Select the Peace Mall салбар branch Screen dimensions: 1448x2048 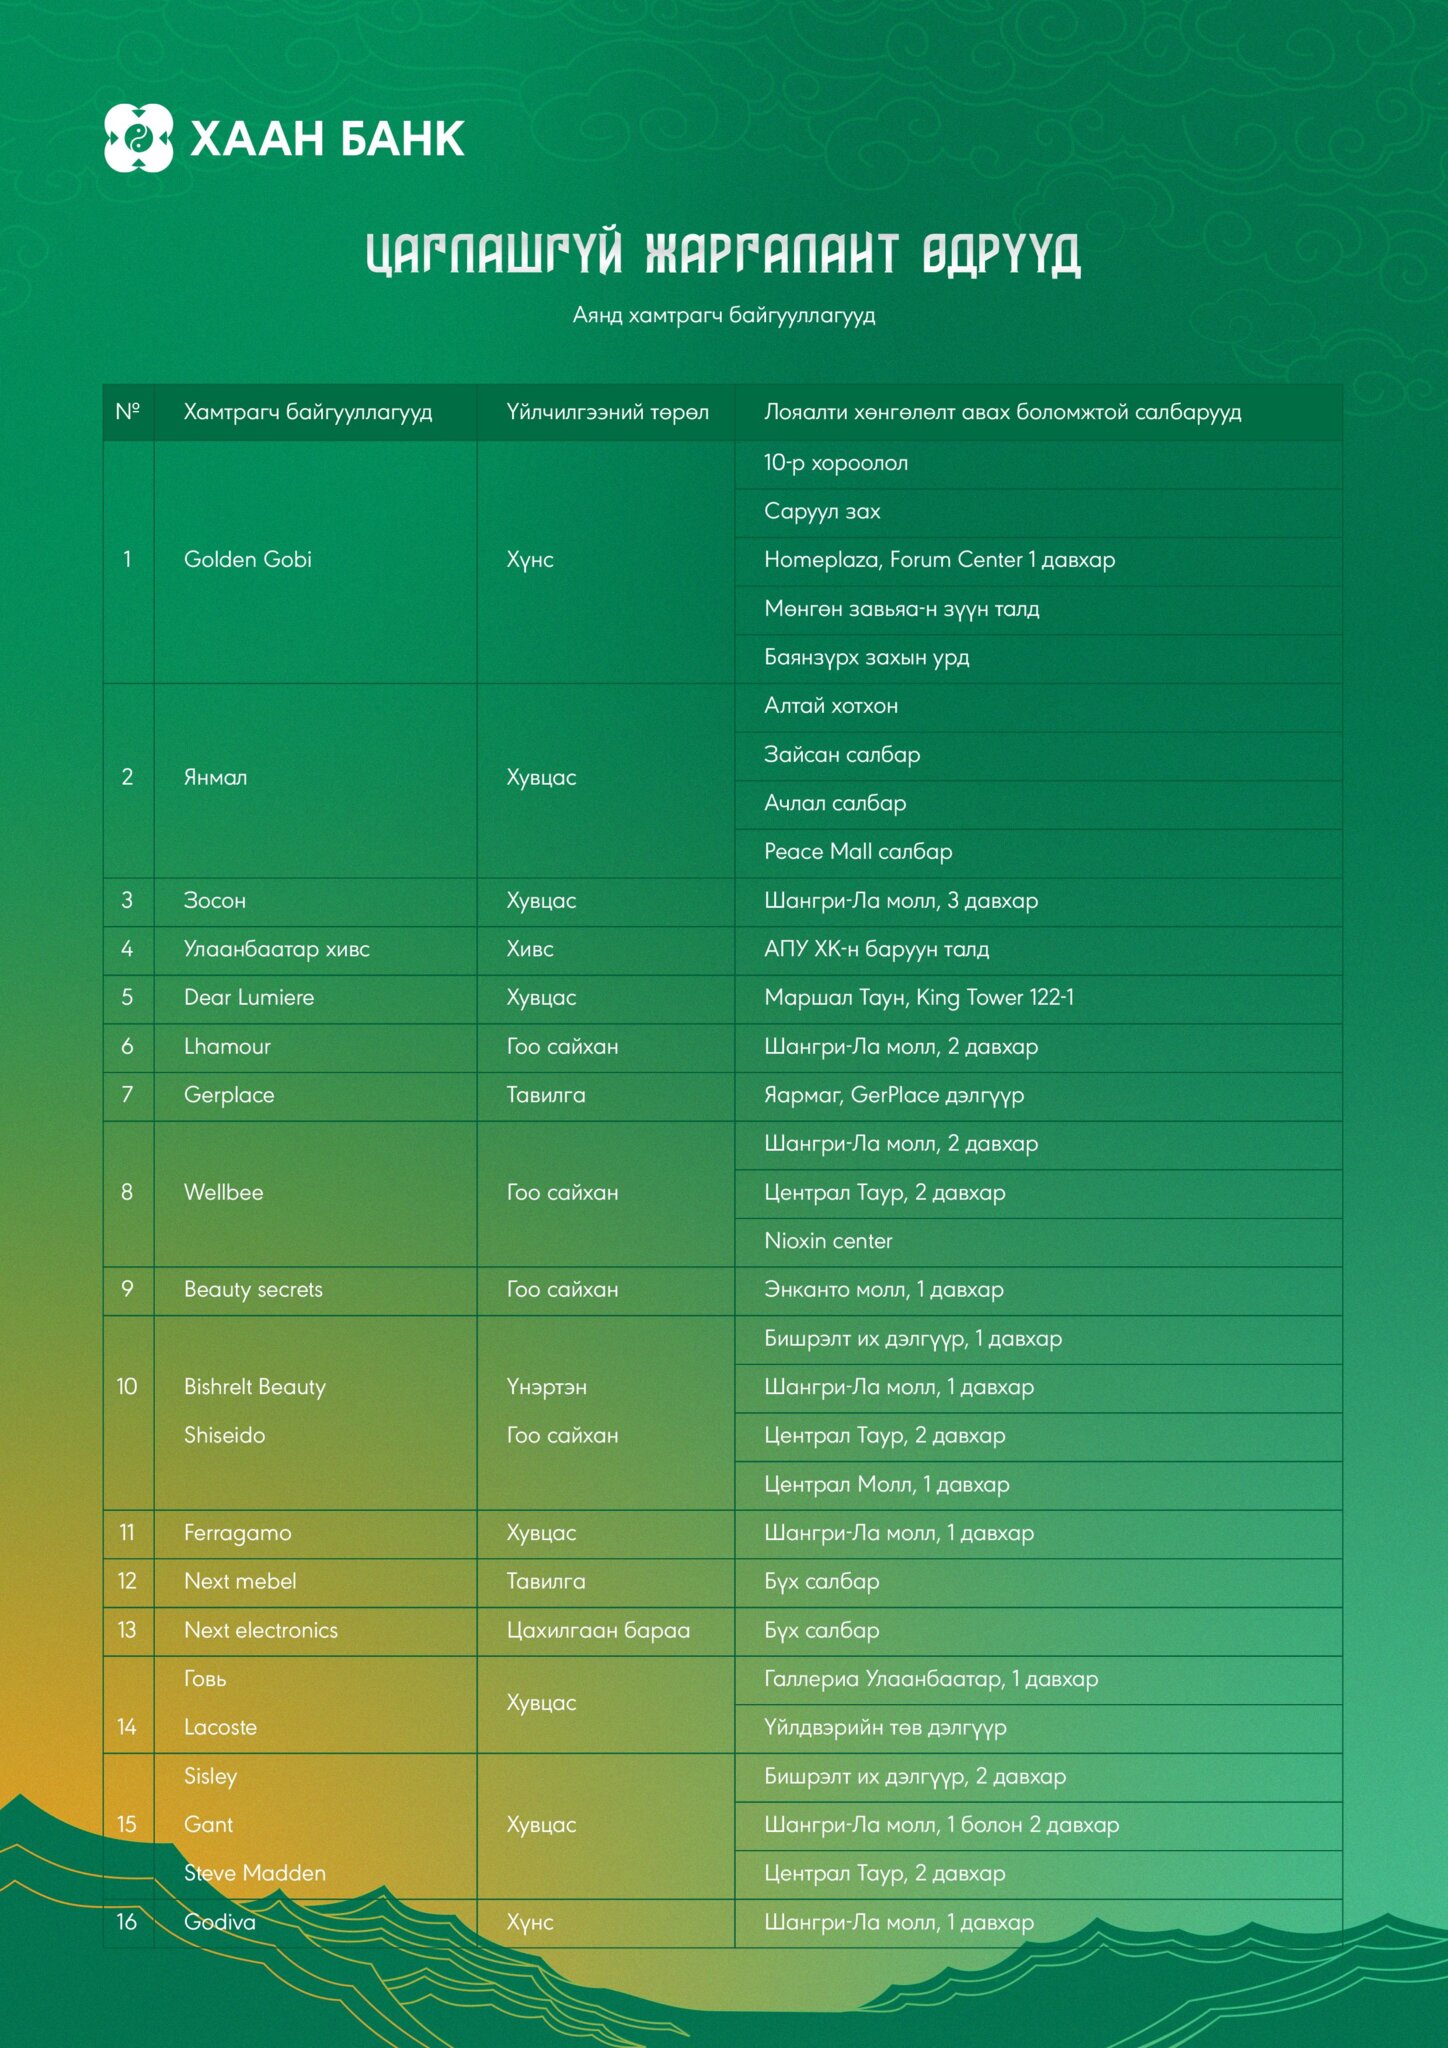coord(858,852)
